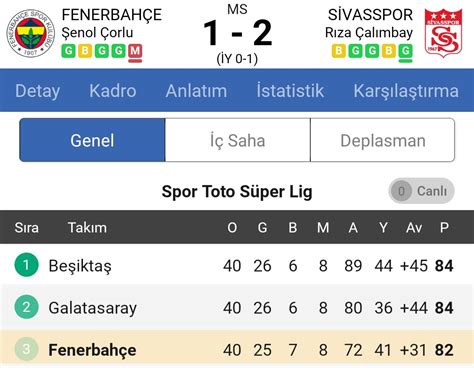
Task: Select Sivasspor's last green G form badge
Action: tap(405, 52)
